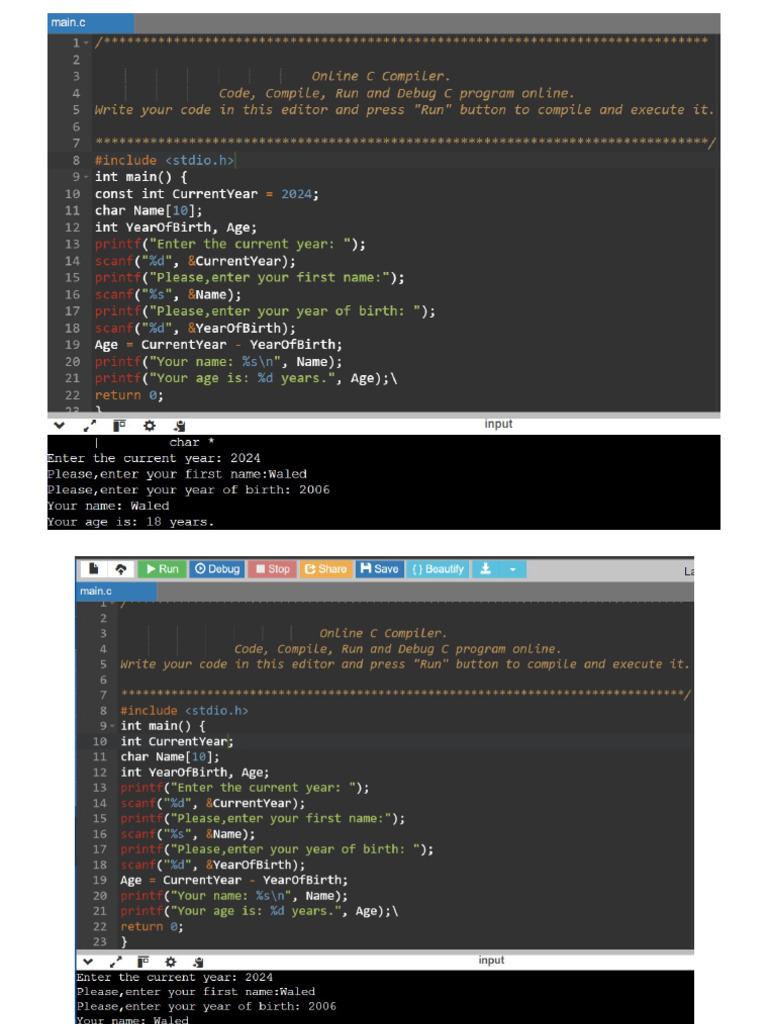Click the clear console icon in the upper console bar
The height and width of the screenshot is (1024, 768).
click(x=180, y=426)
